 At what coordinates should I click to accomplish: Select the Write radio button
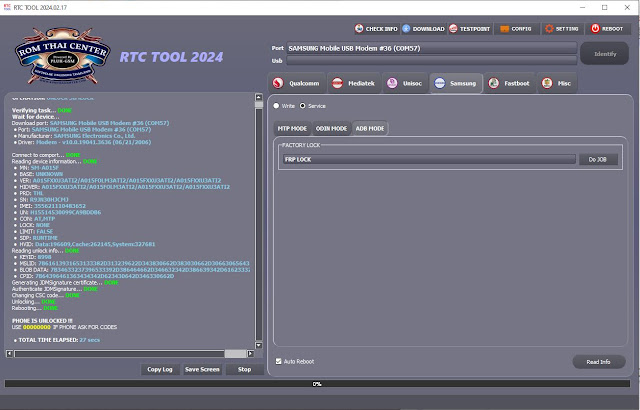click(276, 106)
